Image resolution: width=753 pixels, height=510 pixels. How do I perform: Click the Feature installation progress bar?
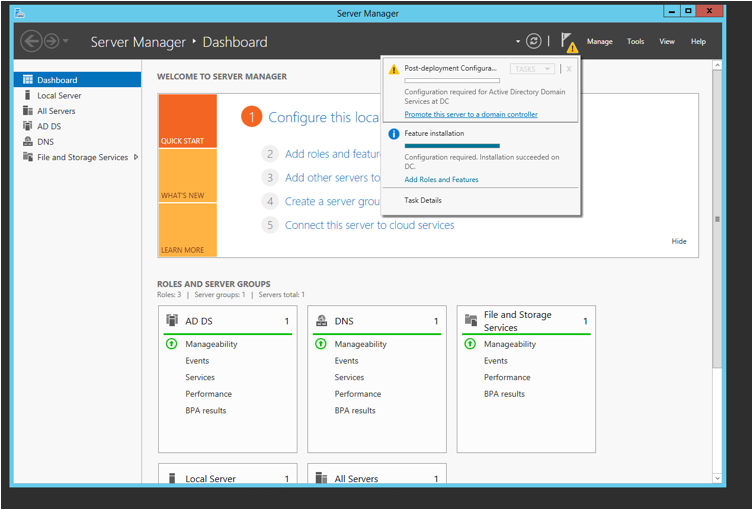pyautogui.click(x=452, y=146)
